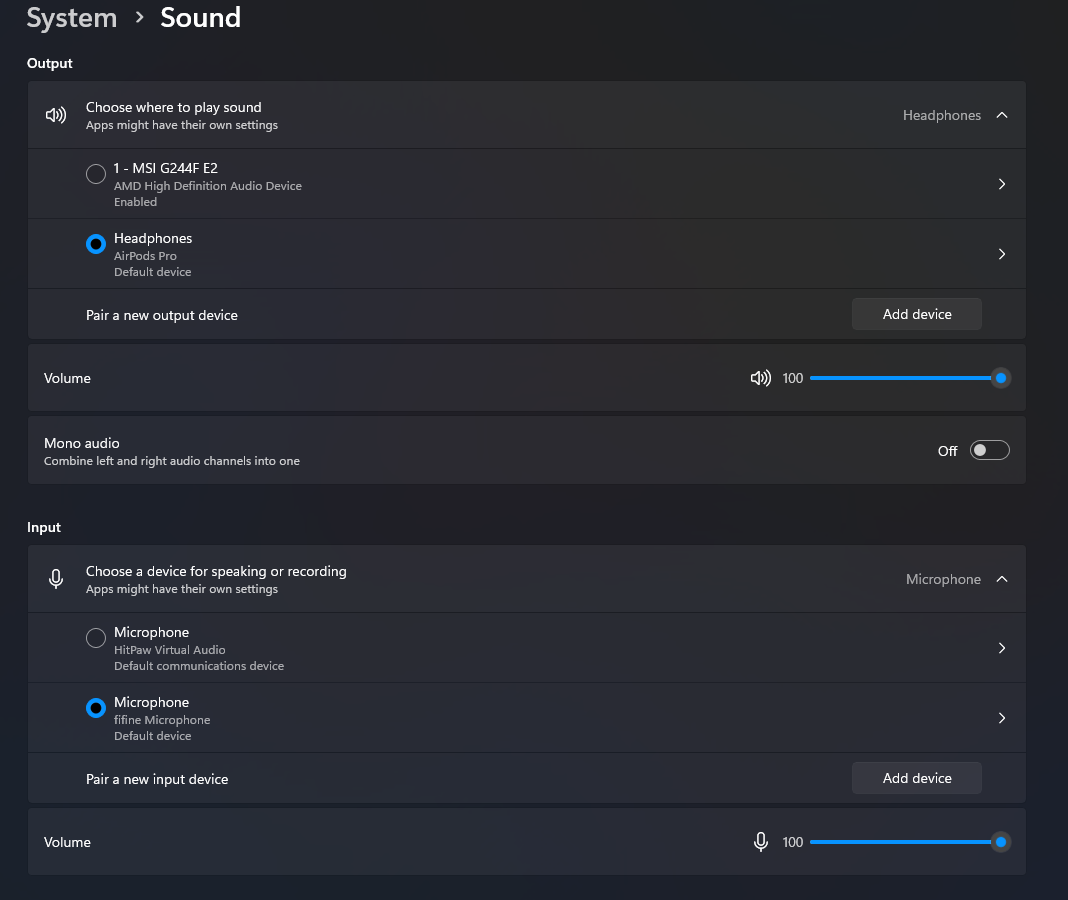The width and height of the screenshot is (1068, 900).
Task: Open AirPods Pro Headphones properties arrow
Action: point(1001,254)
